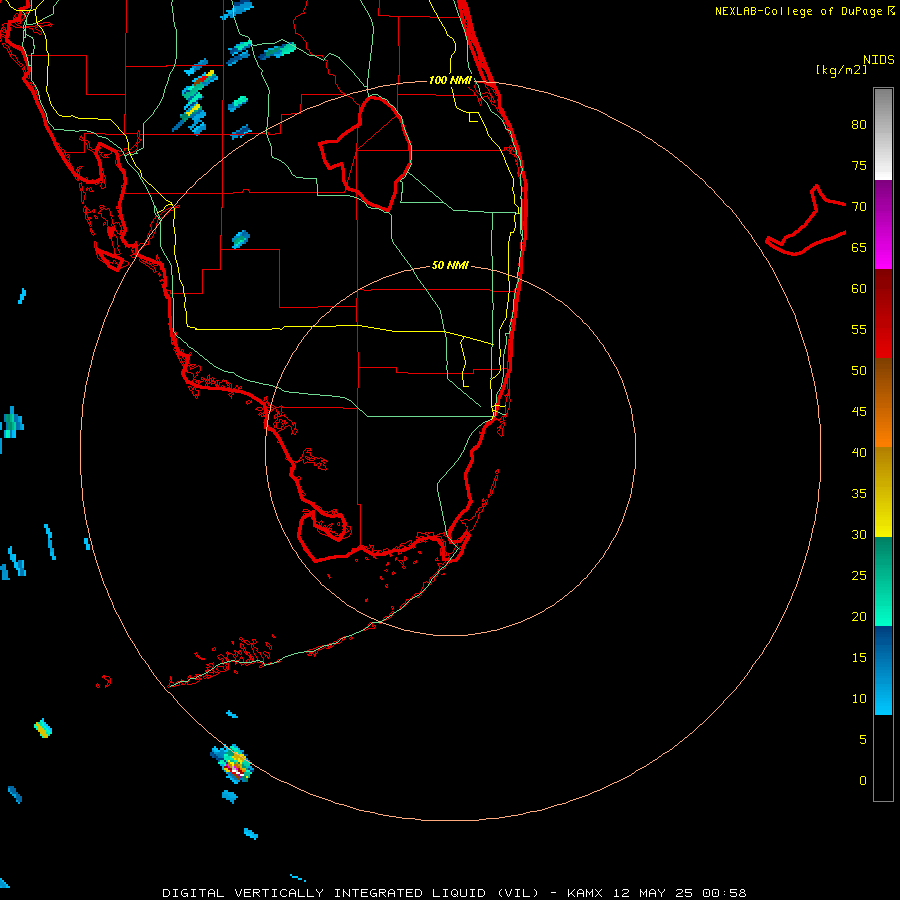
Task: Click the legend value 40
Action: [859, 452]
